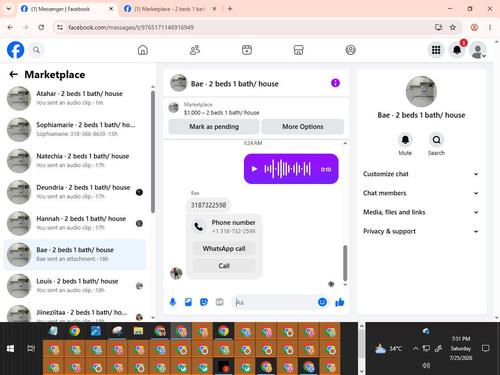Screen dimensions: 500x375
Task: Expand Media, files and links section
Action: 421,212
